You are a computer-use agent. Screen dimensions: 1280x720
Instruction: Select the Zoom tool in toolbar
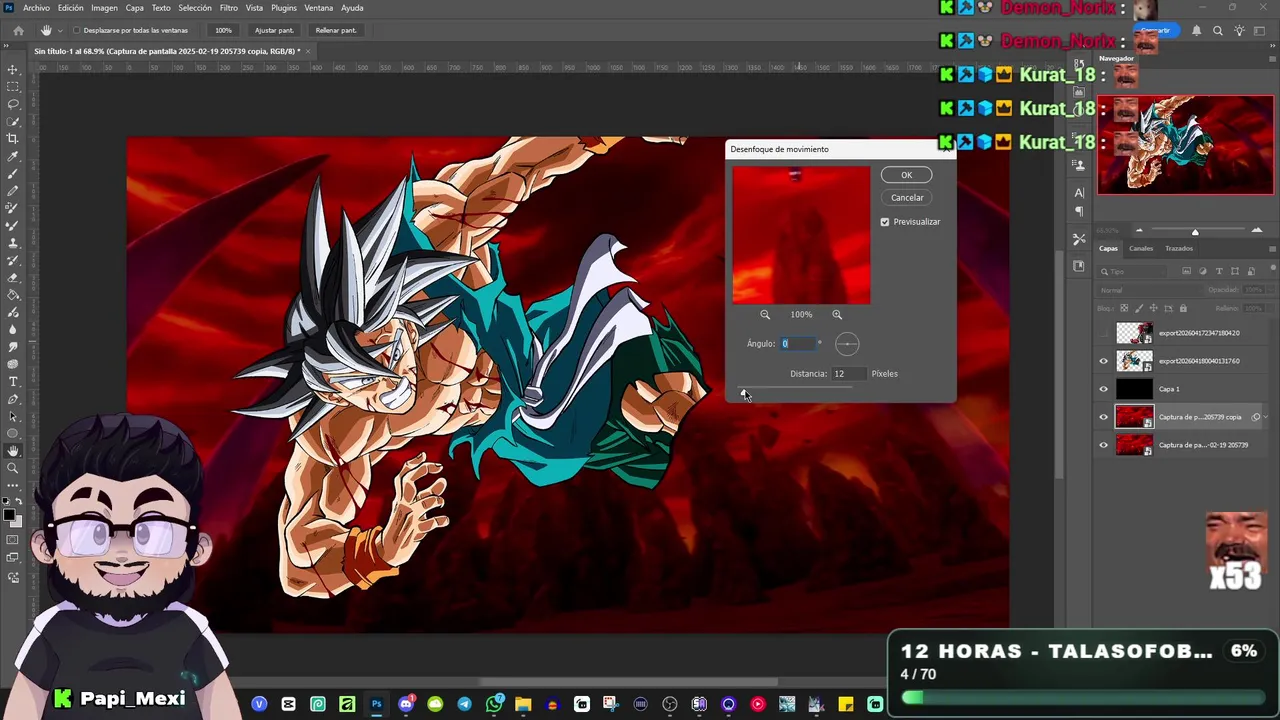point(13,468)
